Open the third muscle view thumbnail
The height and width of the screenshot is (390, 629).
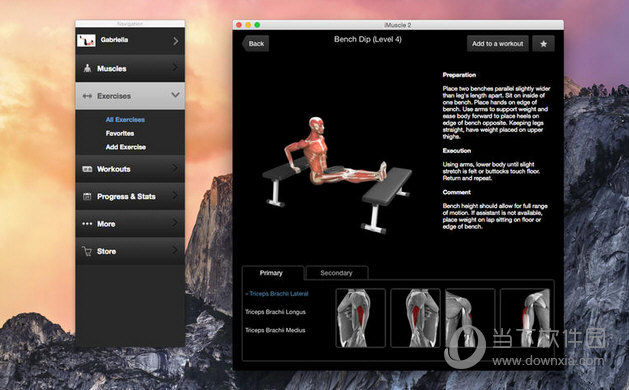click(470, 318)
